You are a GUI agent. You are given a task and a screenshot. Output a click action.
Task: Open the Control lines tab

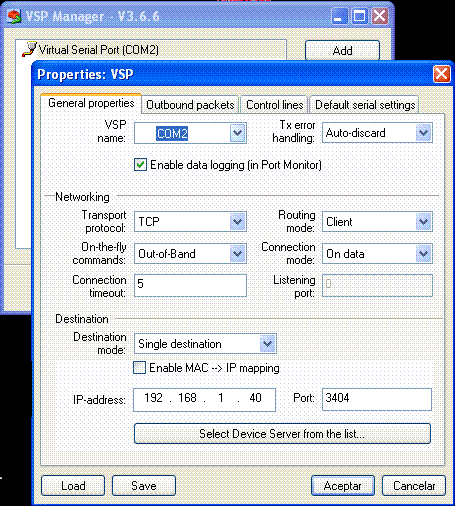tap(274, 105)
